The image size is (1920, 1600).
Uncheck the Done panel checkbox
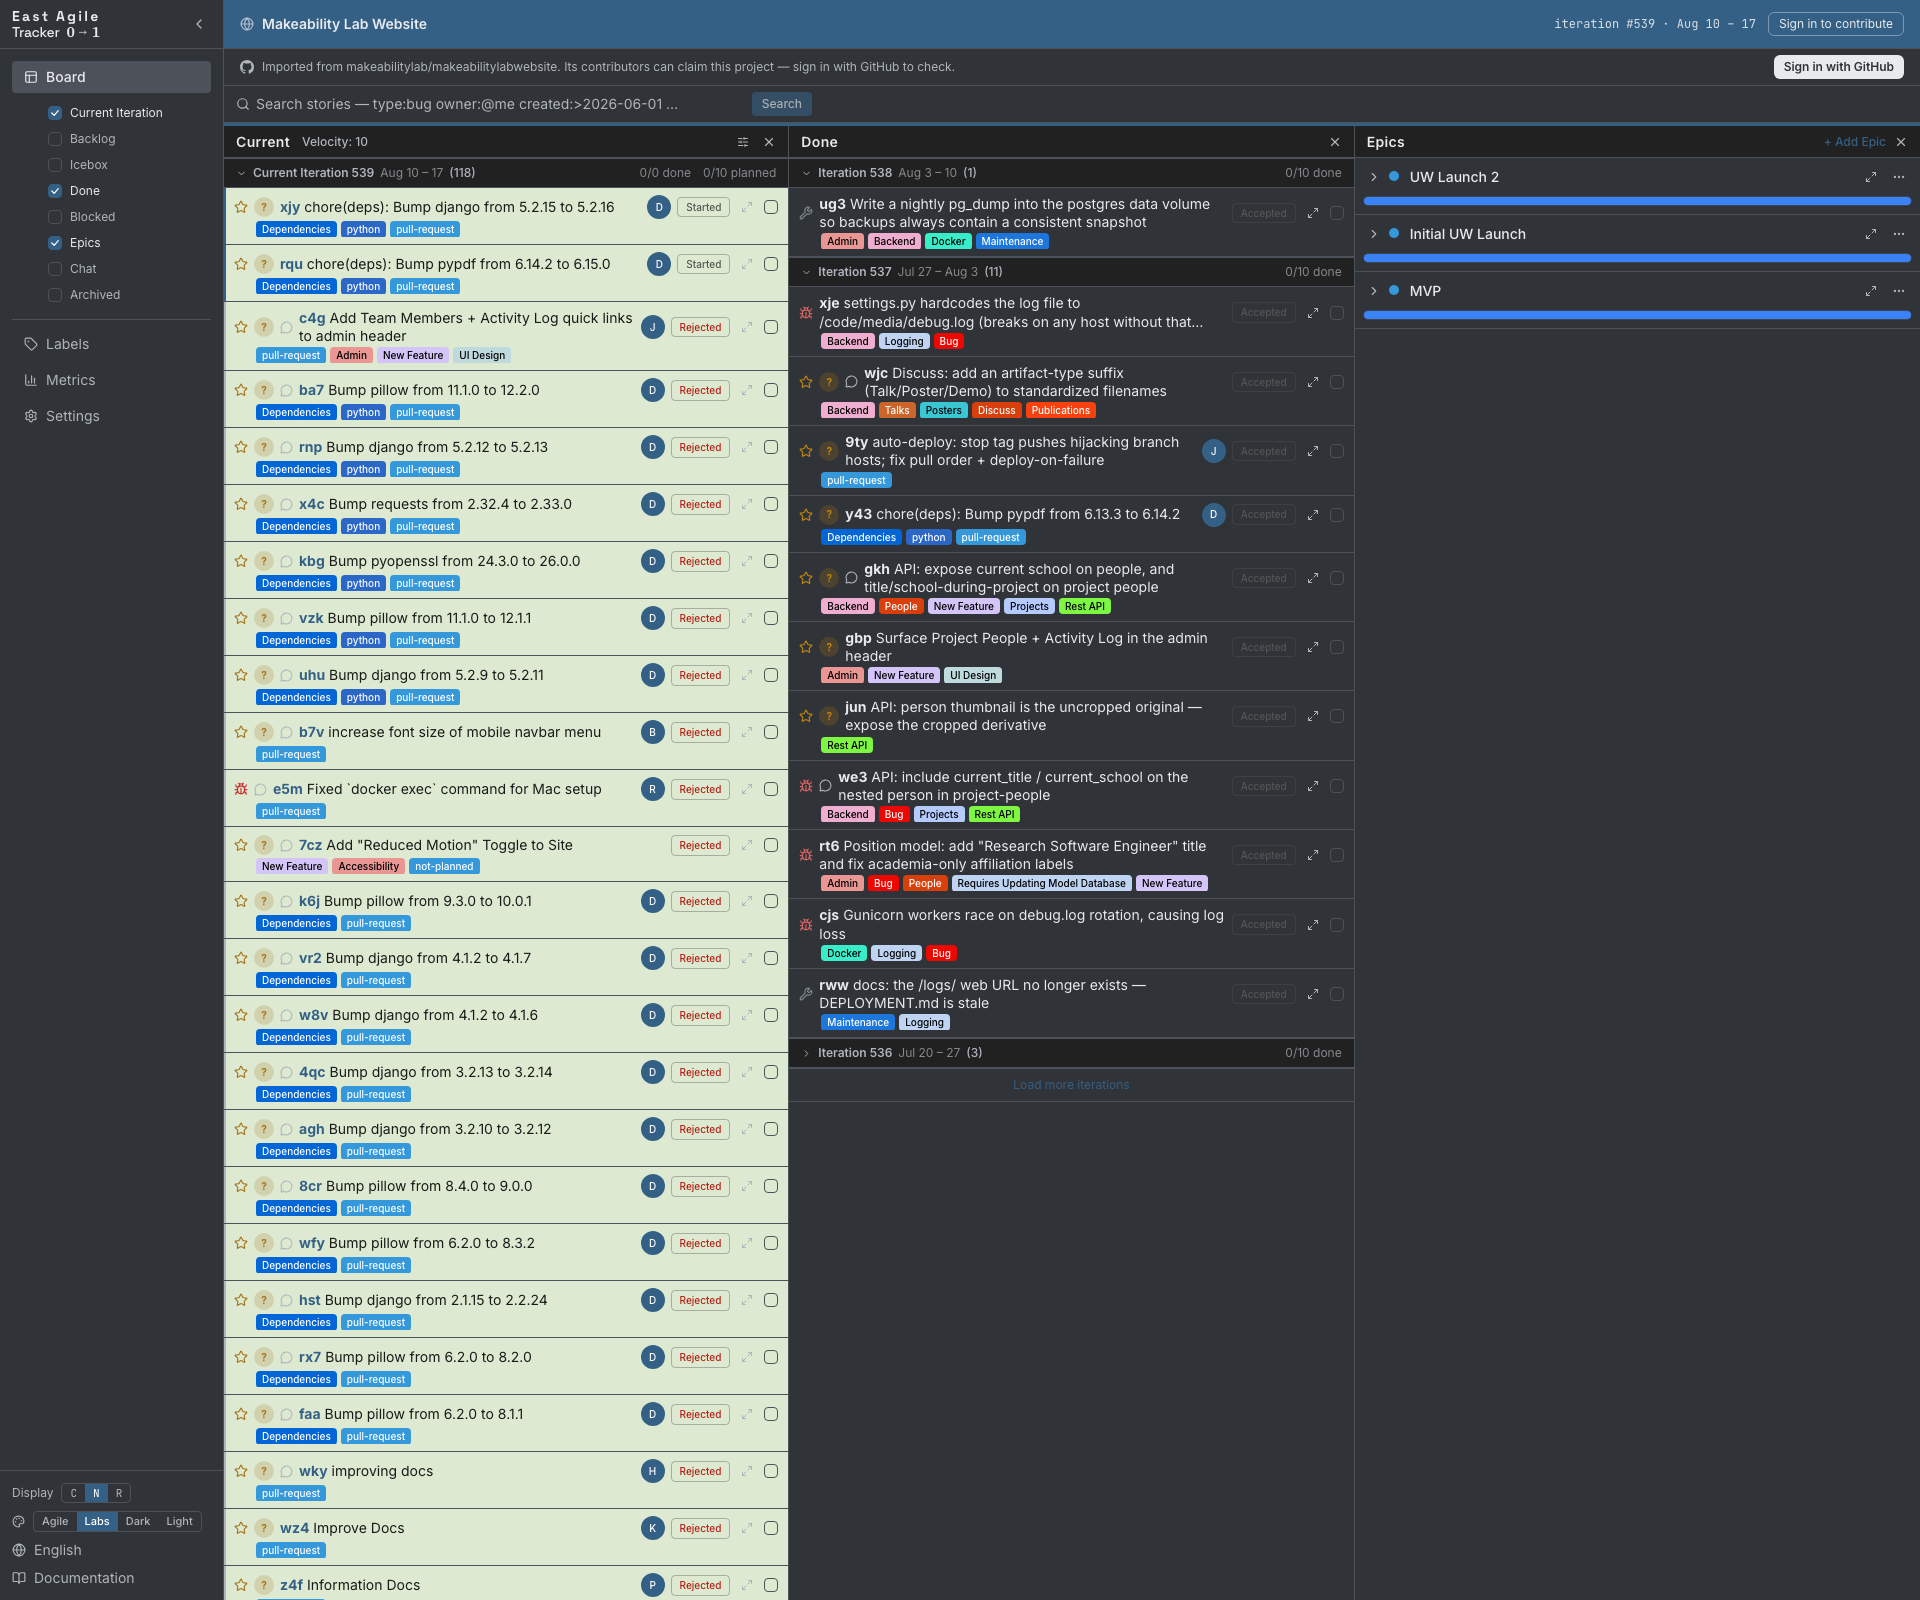pos(55,191)
